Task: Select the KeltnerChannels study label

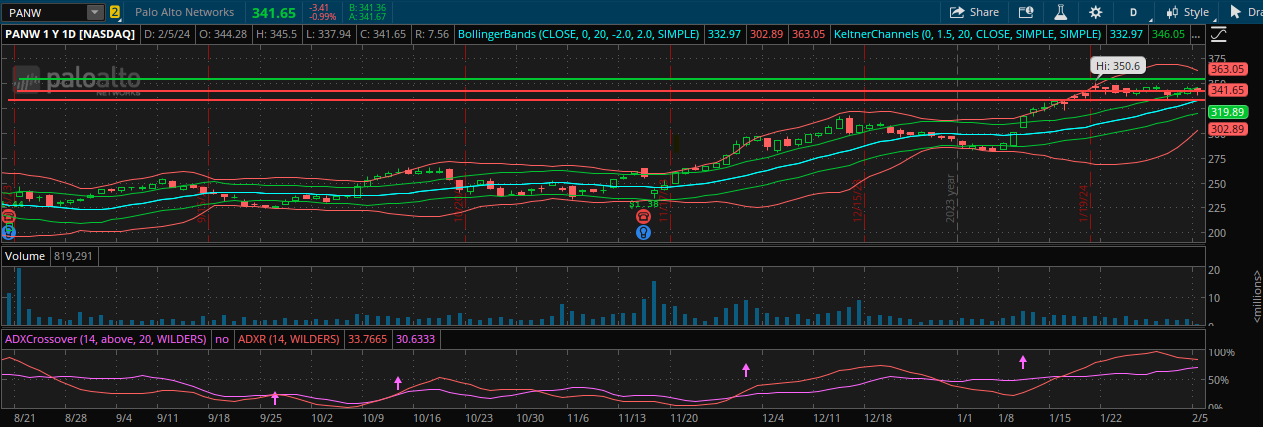Action: click(x=969, y=33)
